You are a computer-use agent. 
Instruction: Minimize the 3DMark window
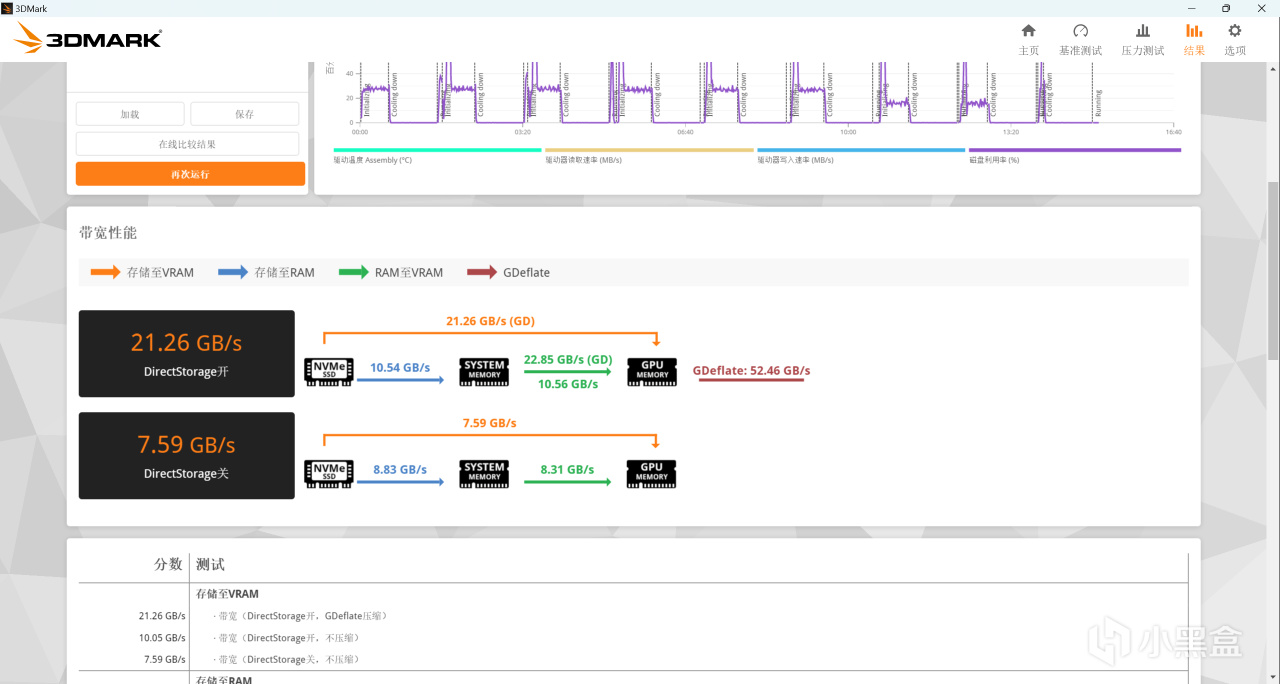[x=1190, y=8]
